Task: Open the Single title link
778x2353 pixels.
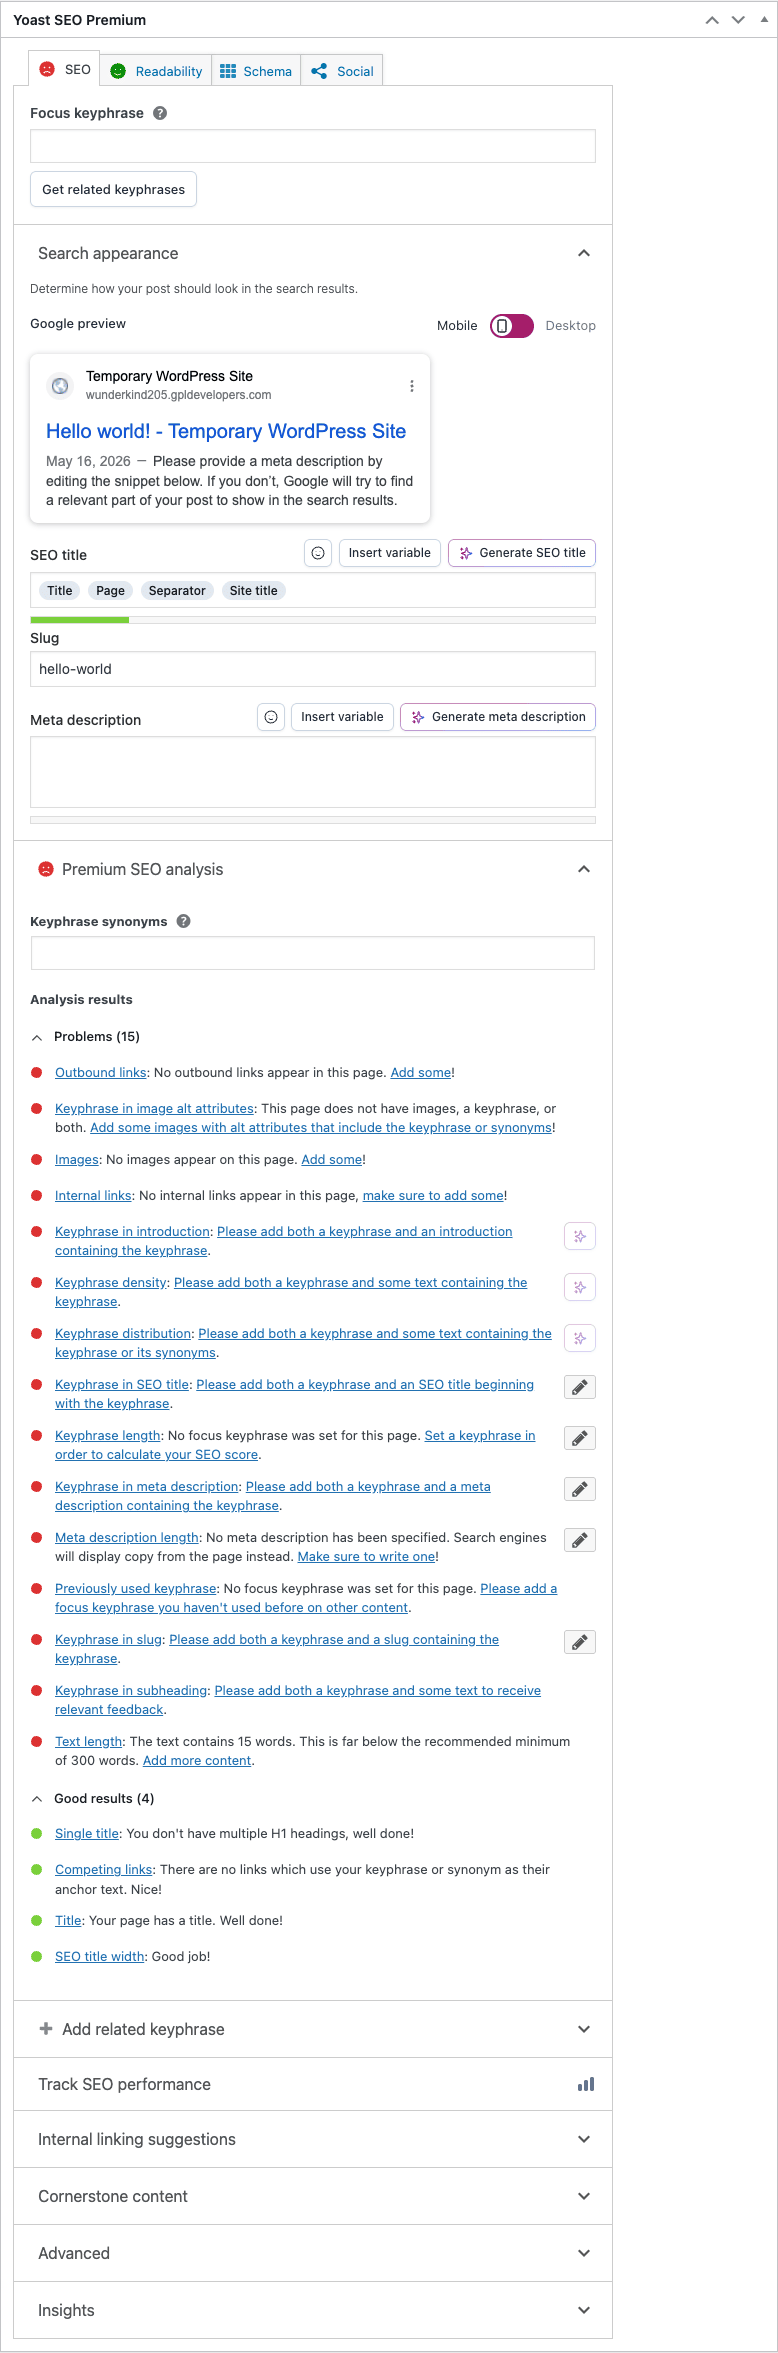Action: [87, 1834]
